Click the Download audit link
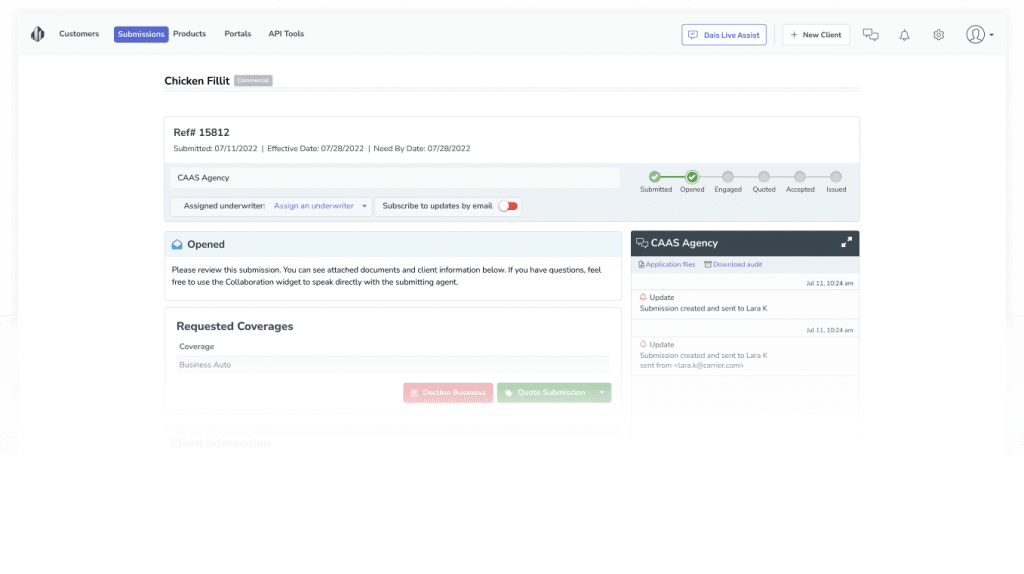The width and height of the screenshot is (1024, 574). pos(735,265)
